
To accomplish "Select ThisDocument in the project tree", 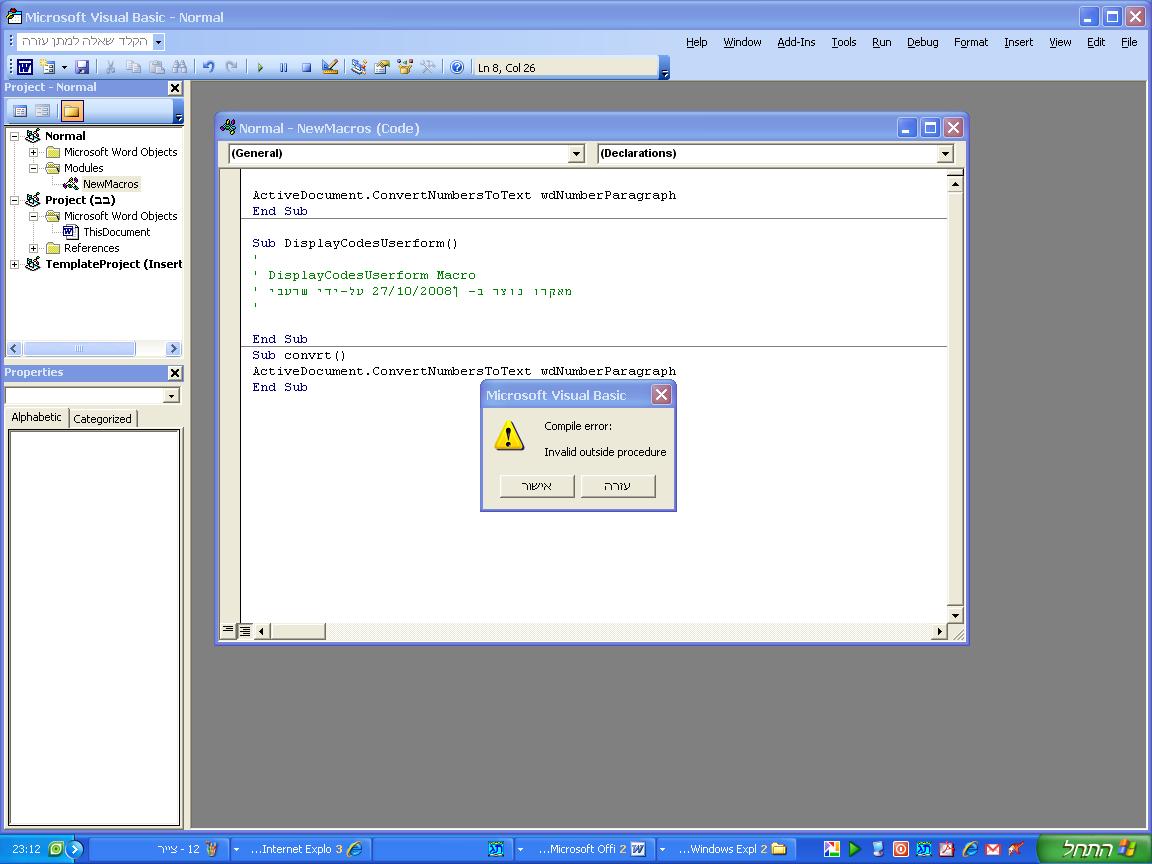I will pyautogui.click(x=116, y=232).
